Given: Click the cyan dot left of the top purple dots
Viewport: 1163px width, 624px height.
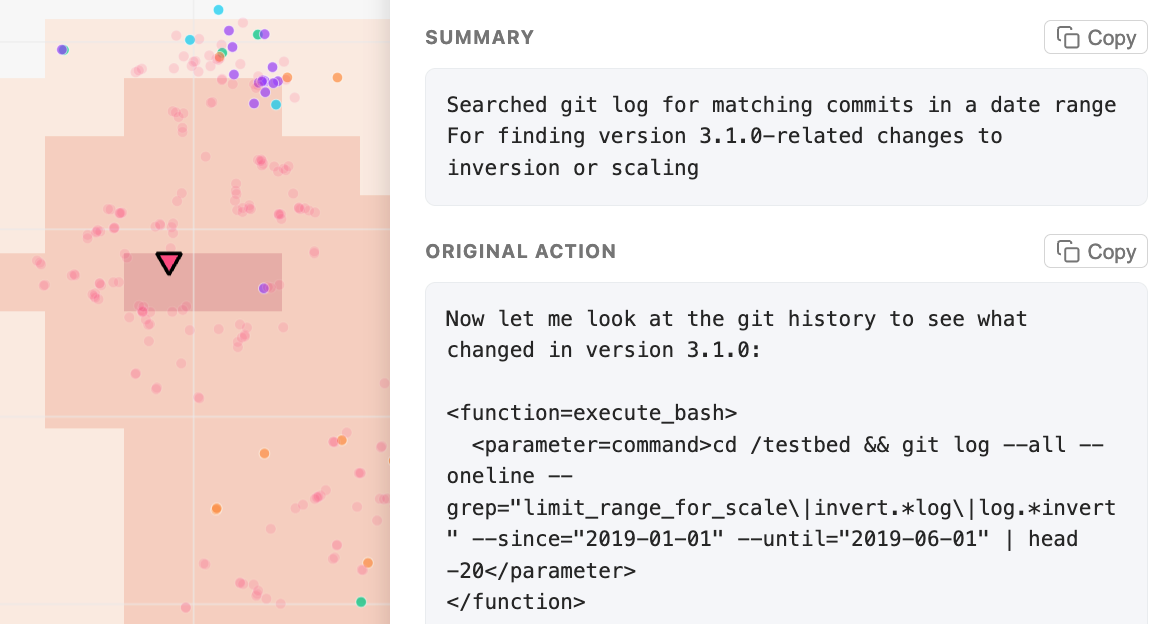Looking at the screenshot, I should [190, 40].
